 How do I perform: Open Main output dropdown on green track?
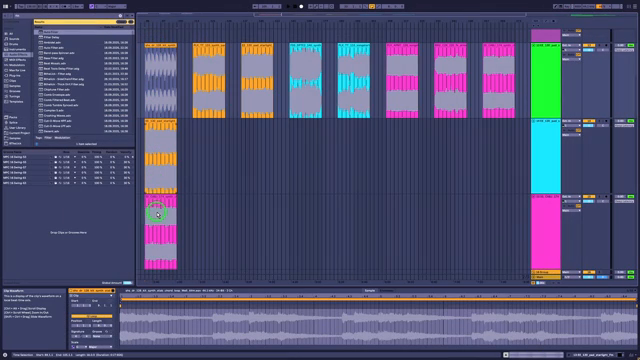tap(571, 60)
